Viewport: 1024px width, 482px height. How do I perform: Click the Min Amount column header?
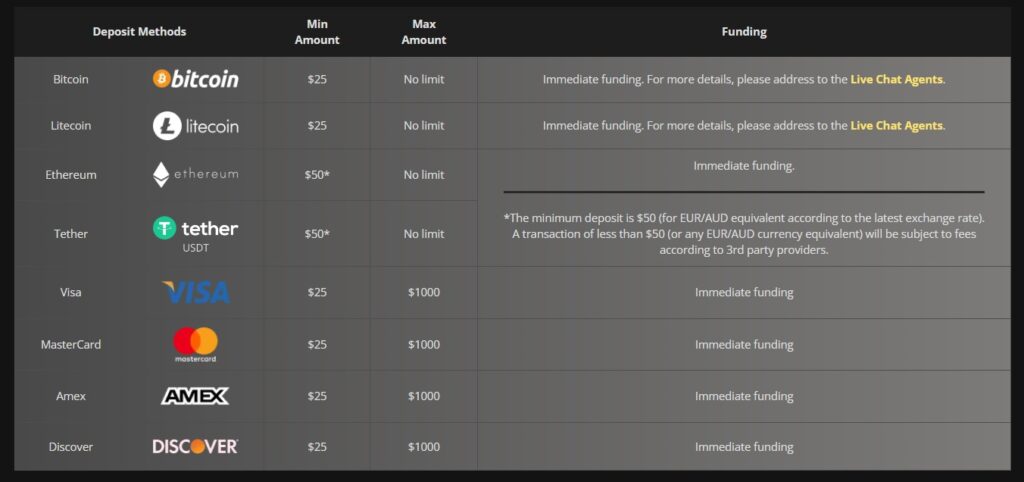coord(317,32)
